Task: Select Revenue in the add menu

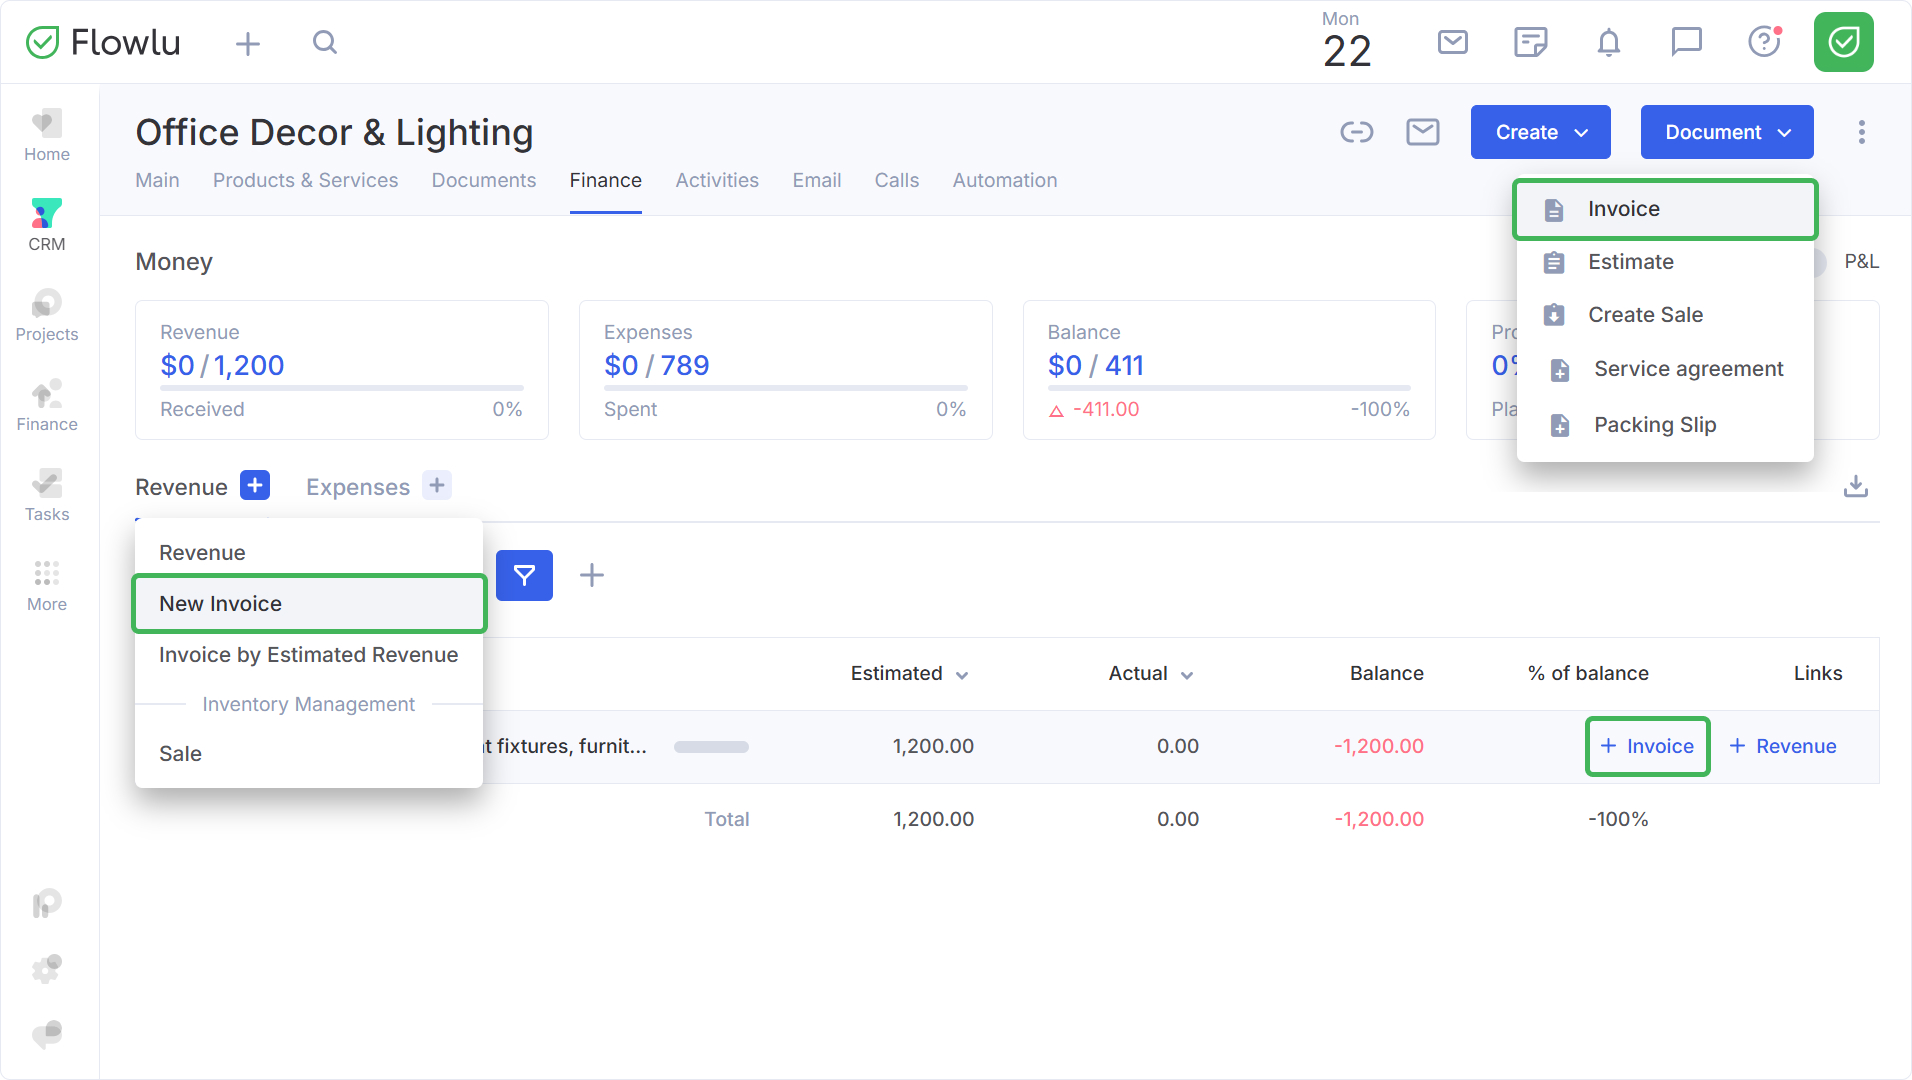Action: (x=309, y=553)
